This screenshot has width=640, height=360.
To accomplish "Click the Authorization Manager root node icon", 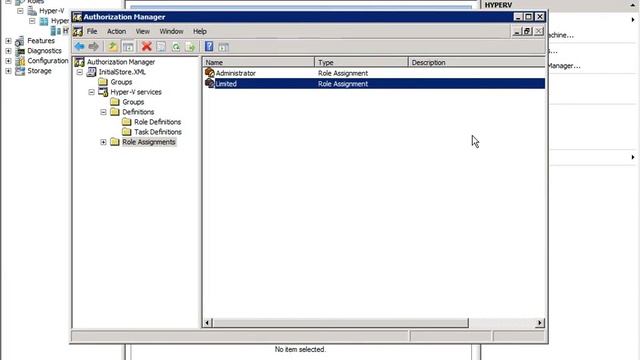I will (80, 62).
